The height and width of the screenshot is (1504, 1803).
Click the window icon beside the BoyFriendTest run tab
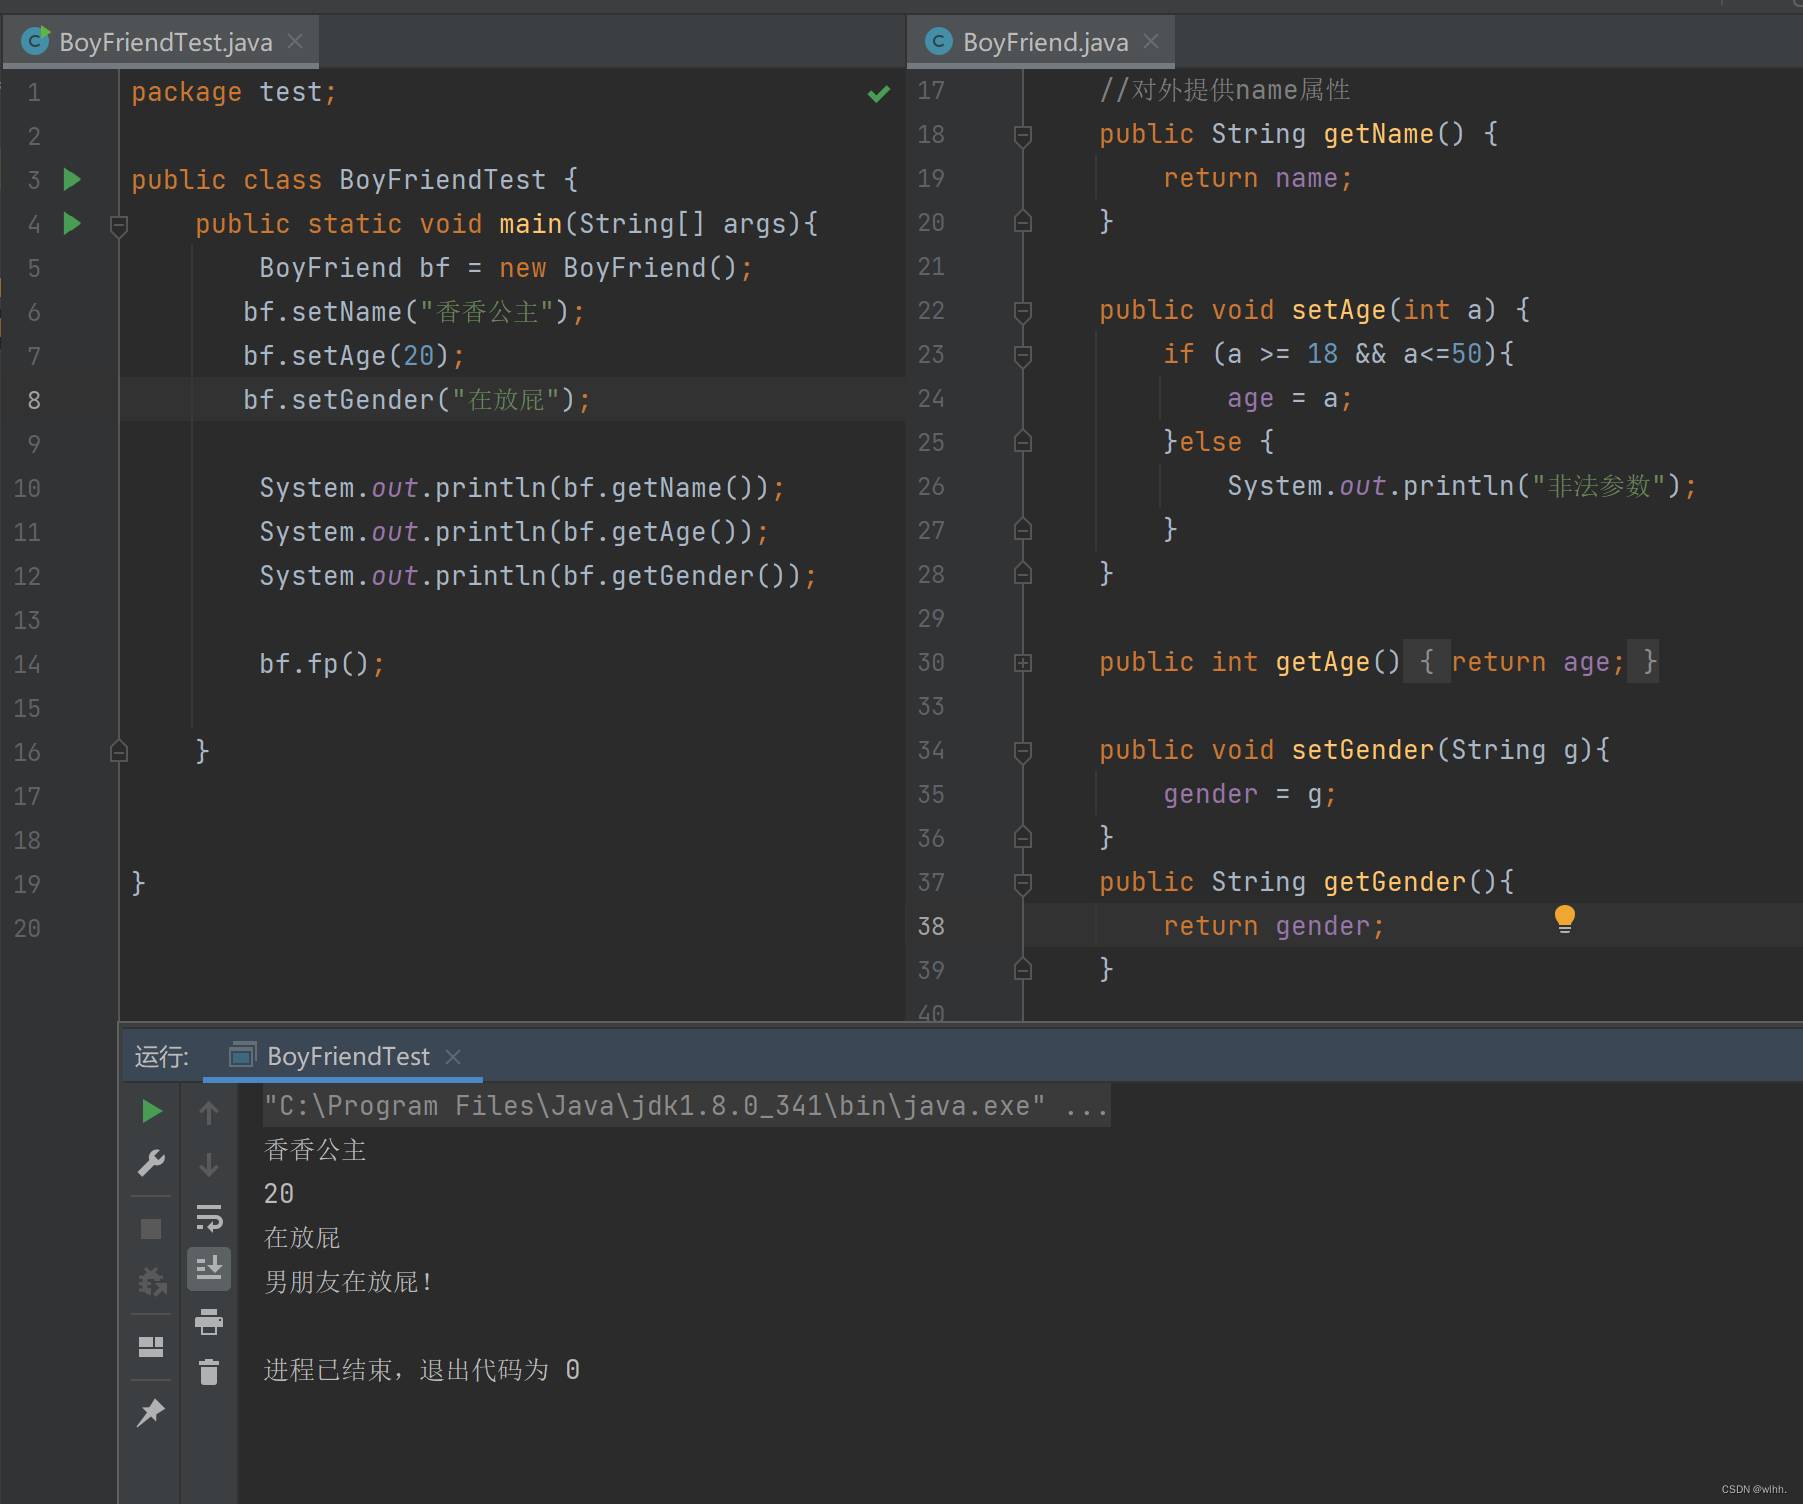point(243,1055)
